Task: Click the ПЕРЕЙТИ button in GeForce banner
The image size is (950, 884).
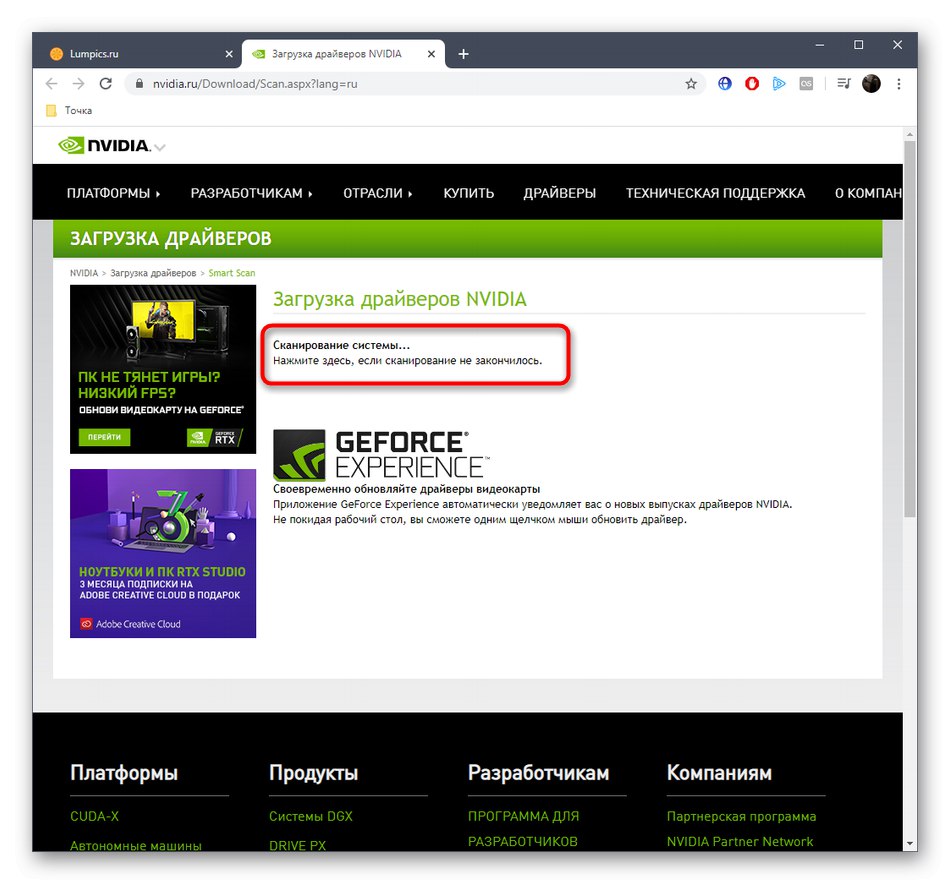Action: point(104,437)
